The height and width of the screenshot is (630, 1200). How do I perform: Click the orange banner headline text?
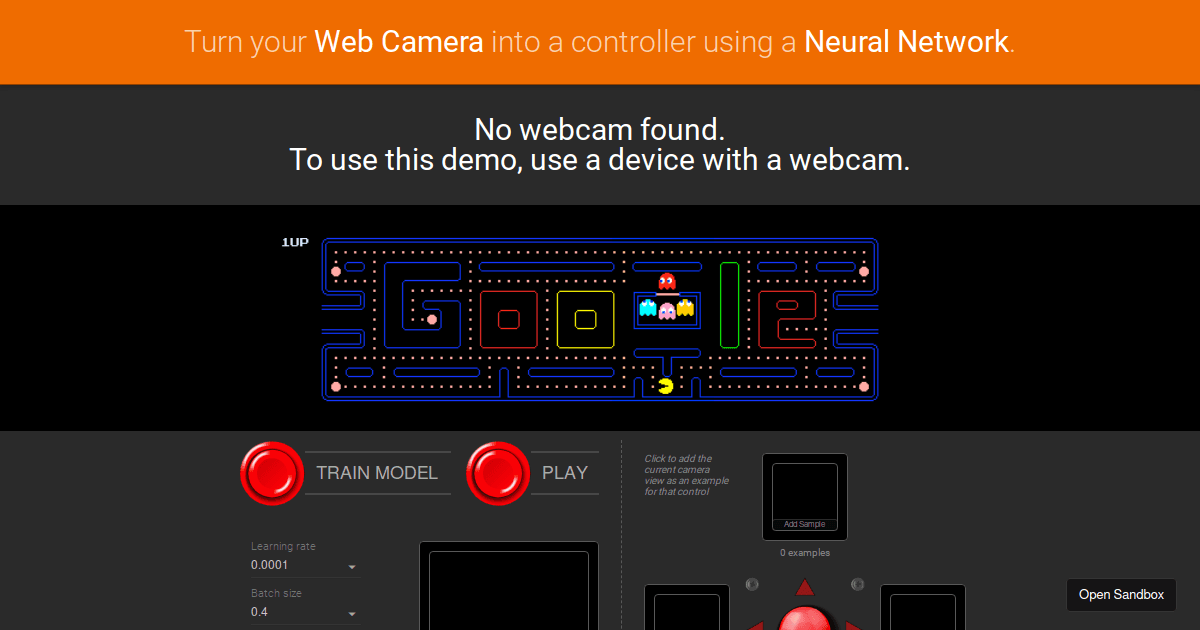pos(600,42)
